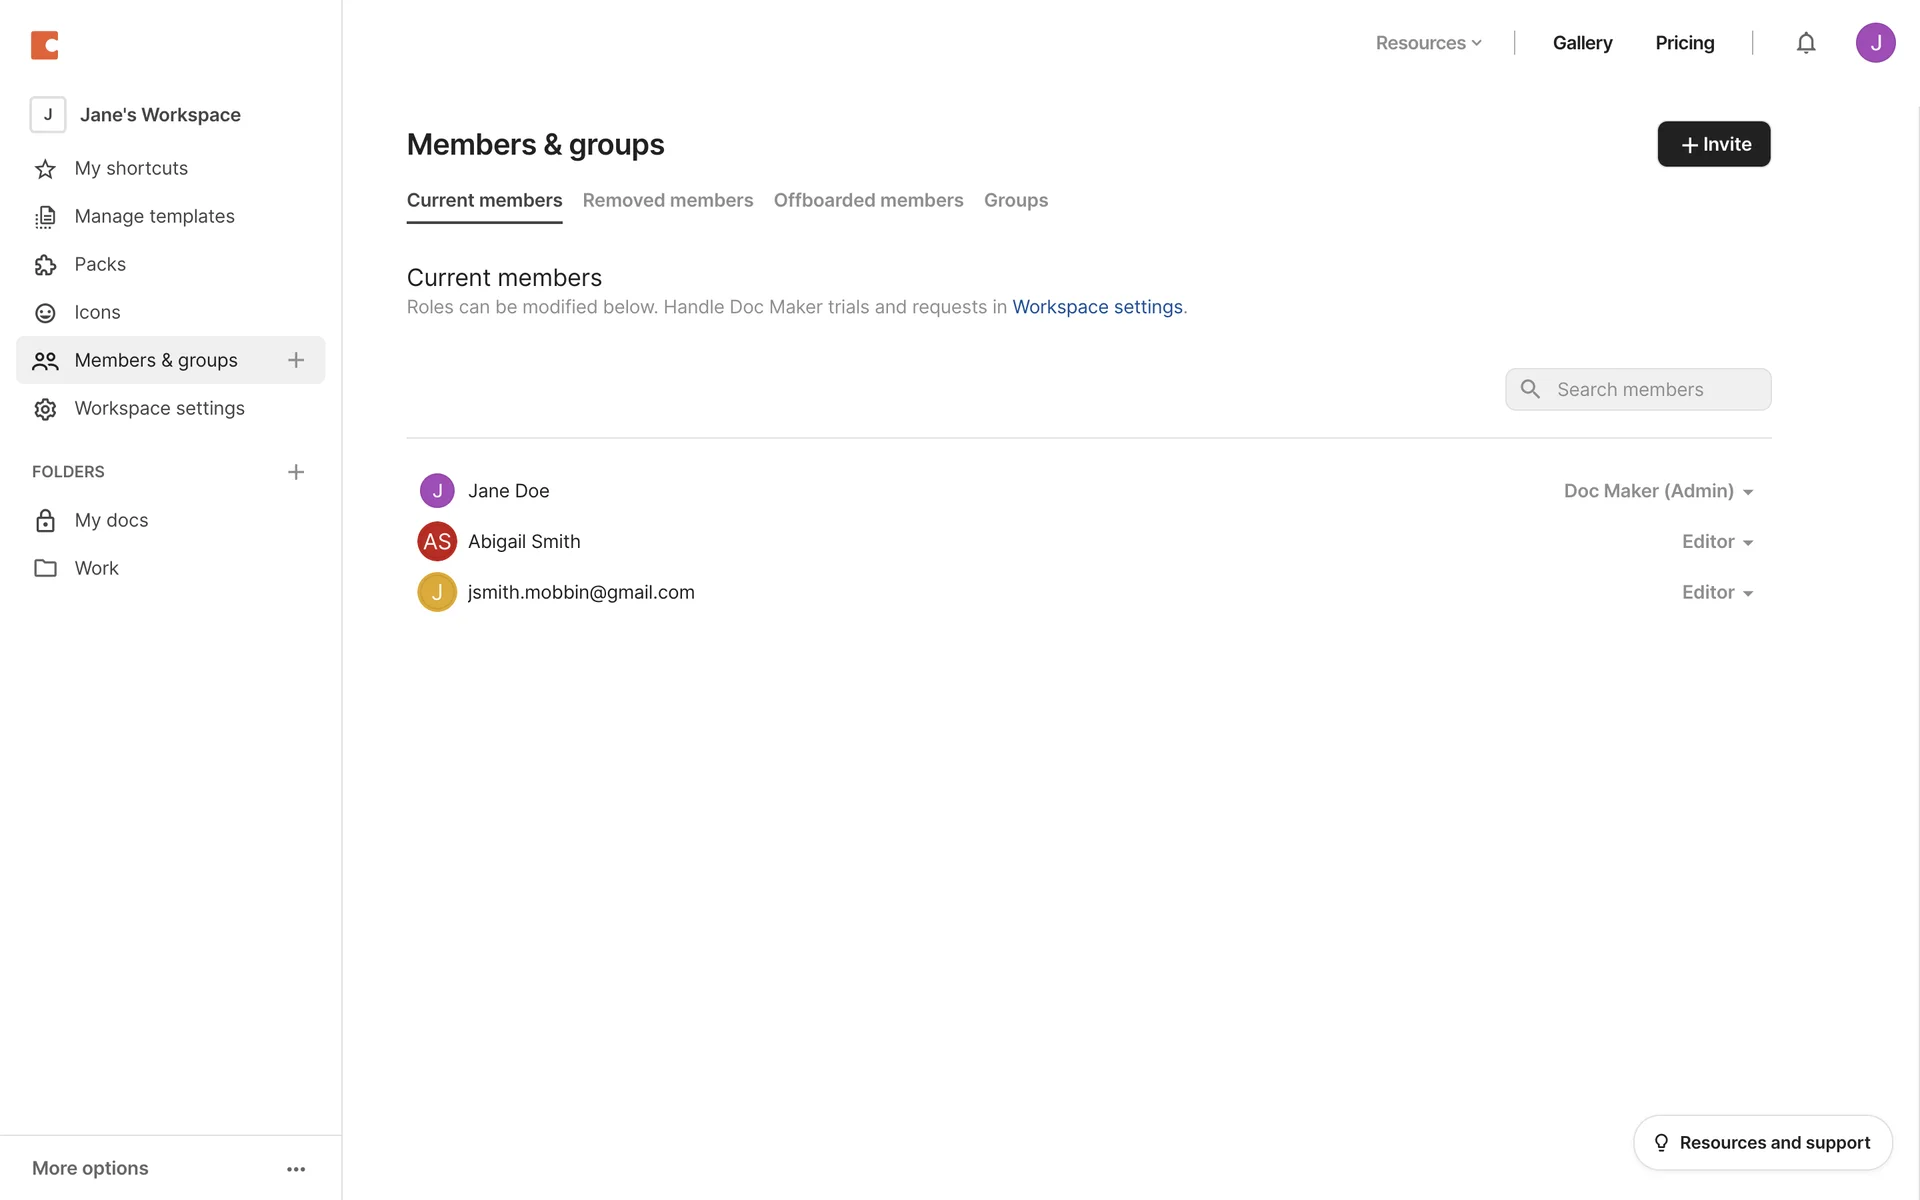Go to Icons in the sidebar
This screenshot has height=1200, width=1920.
[x=97, y=312]
